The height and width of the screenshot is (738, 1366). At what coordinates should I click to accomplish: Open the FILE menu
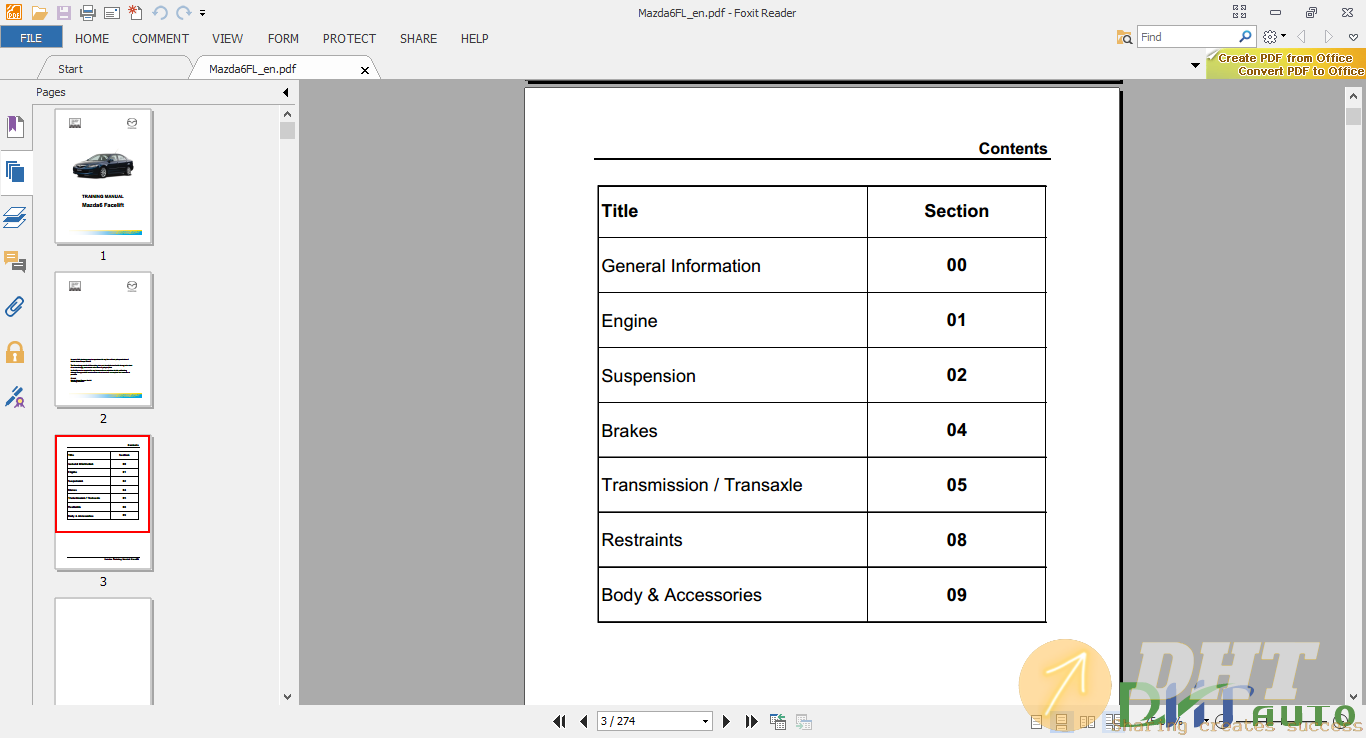31,38
